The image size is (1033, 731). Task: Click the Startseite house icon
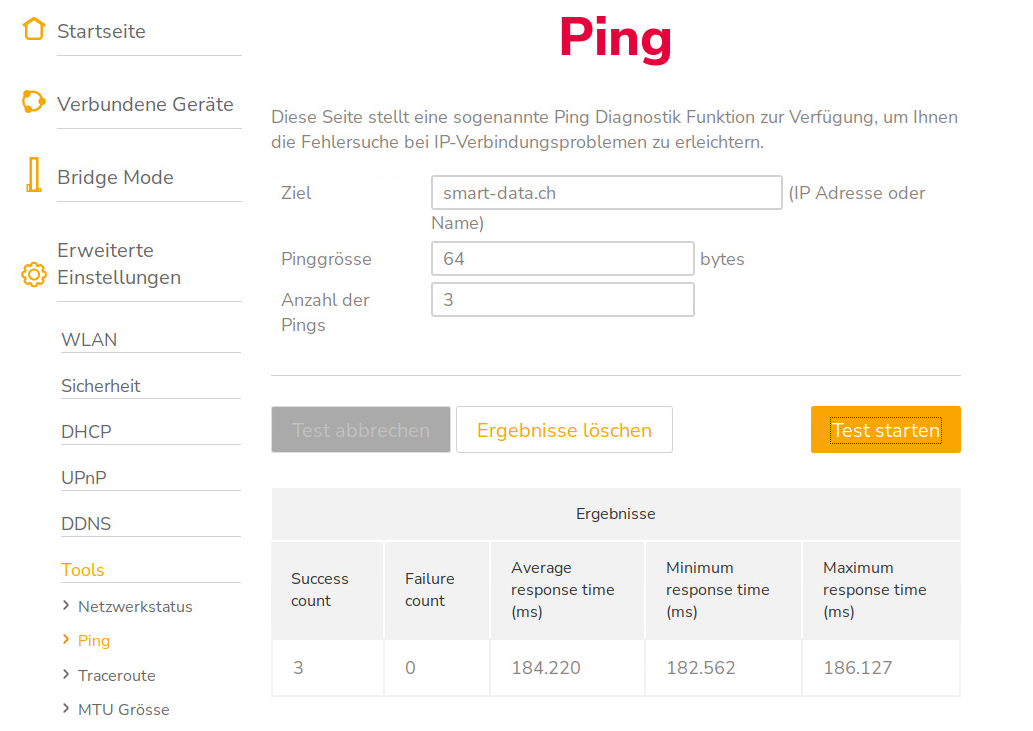pyautogui.click(x=34, y=30)
